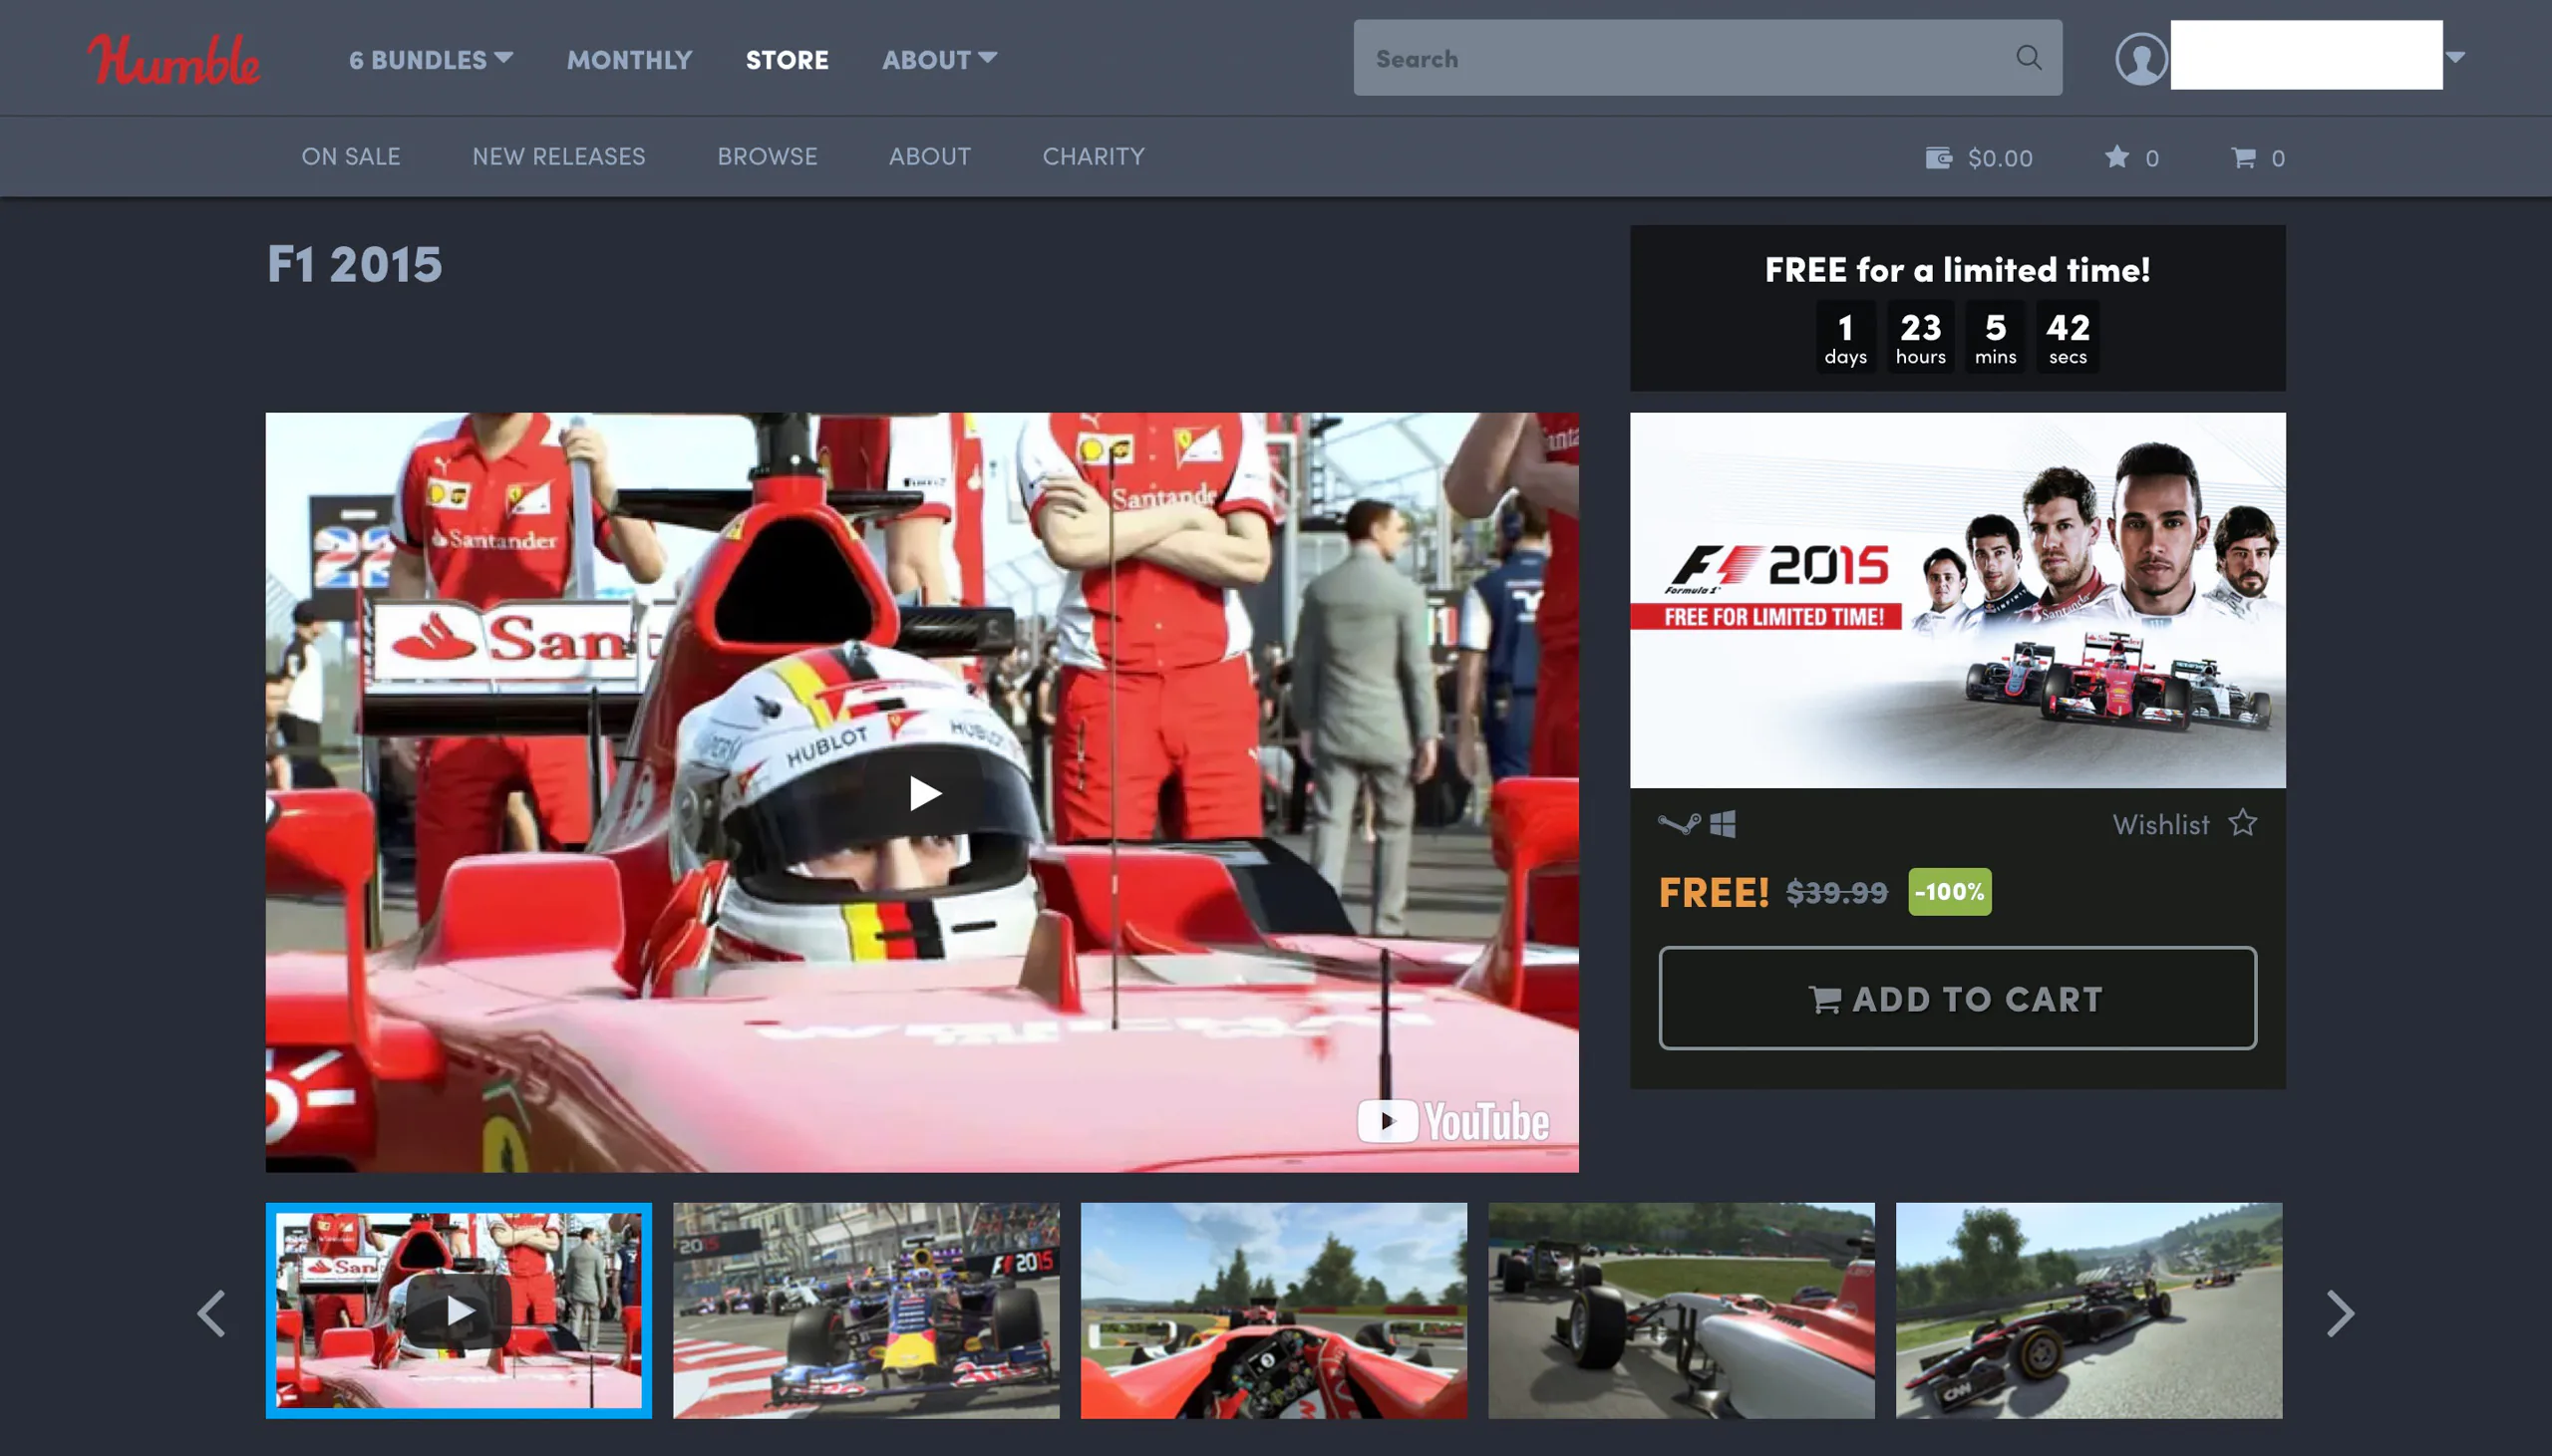Click the Steam platform icon

[1679, 824]
